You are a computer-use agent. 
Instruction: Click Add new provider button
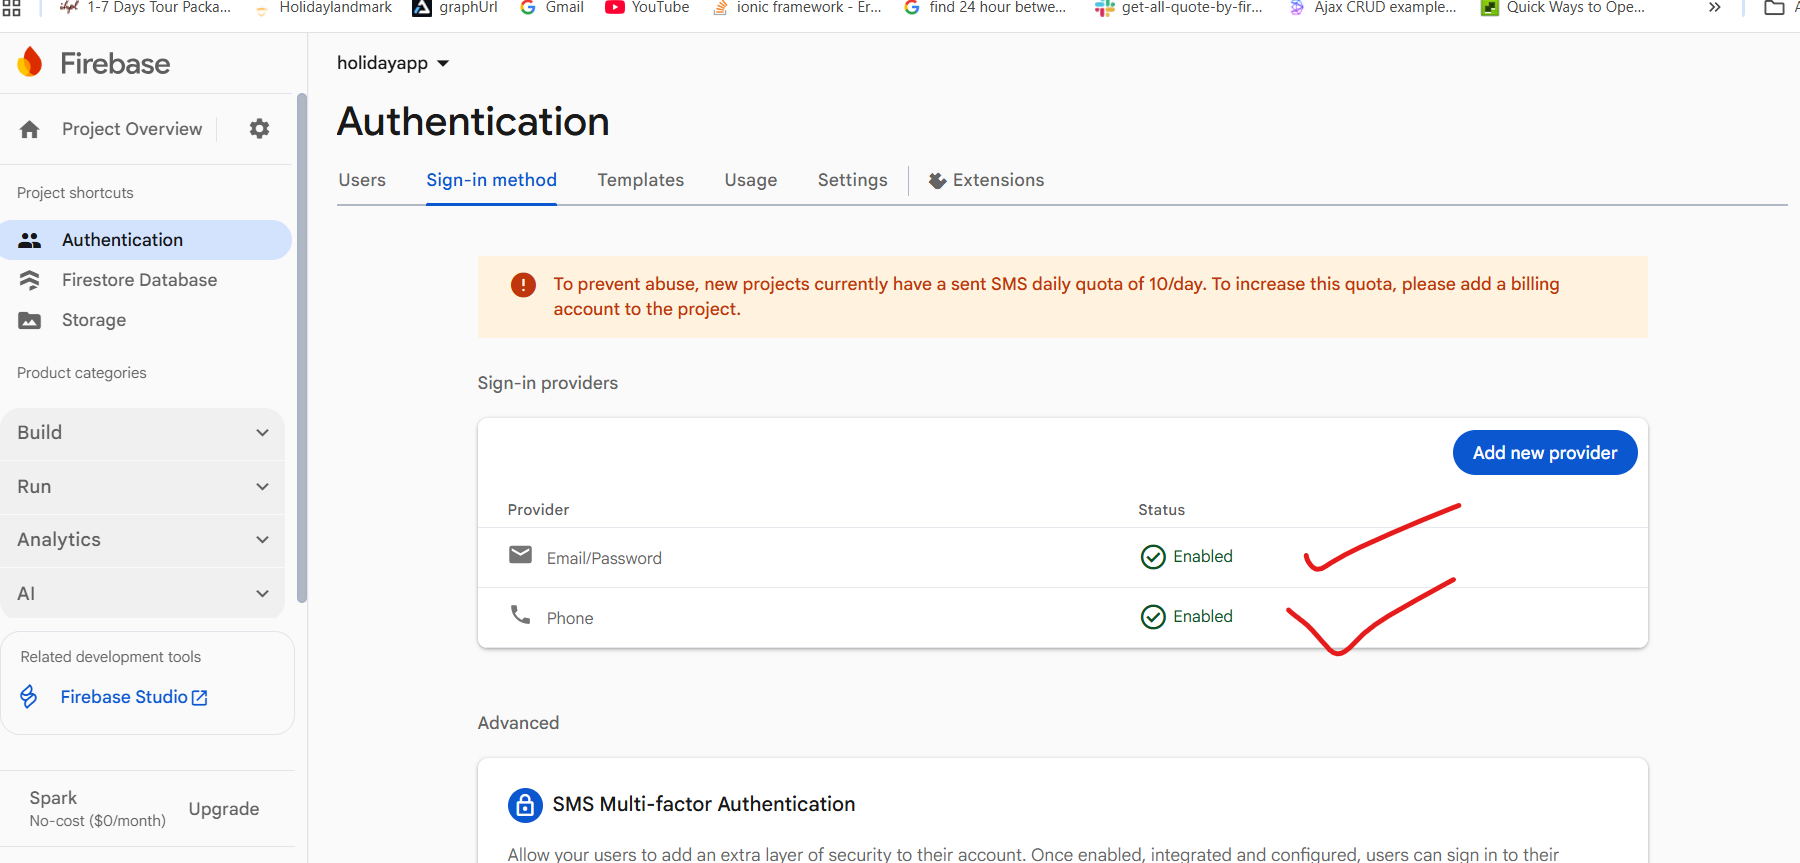1545,453
